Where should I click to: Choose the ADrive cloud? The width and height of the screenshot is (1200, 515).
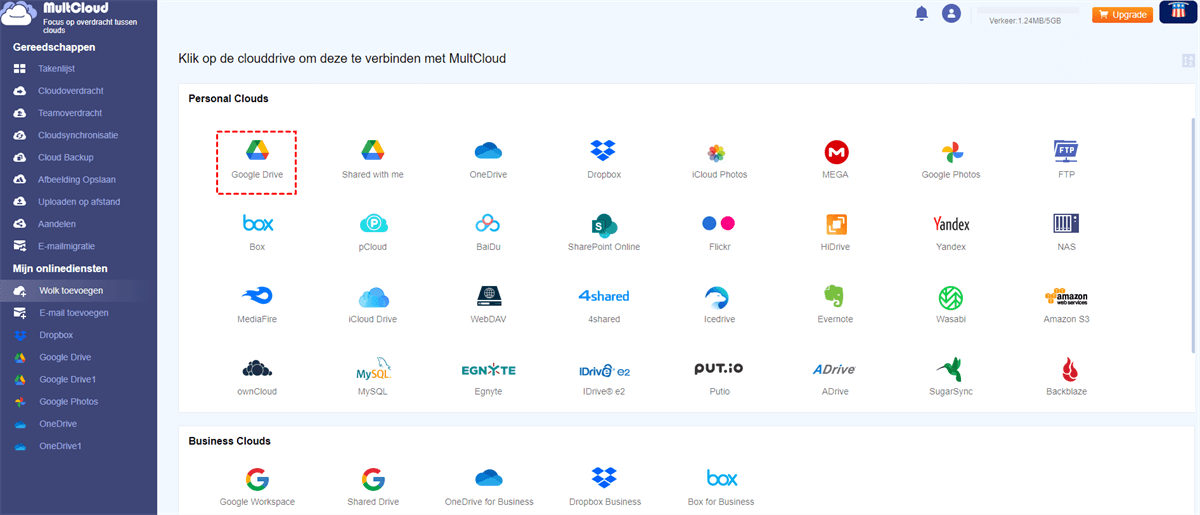(x=836, y=377)
